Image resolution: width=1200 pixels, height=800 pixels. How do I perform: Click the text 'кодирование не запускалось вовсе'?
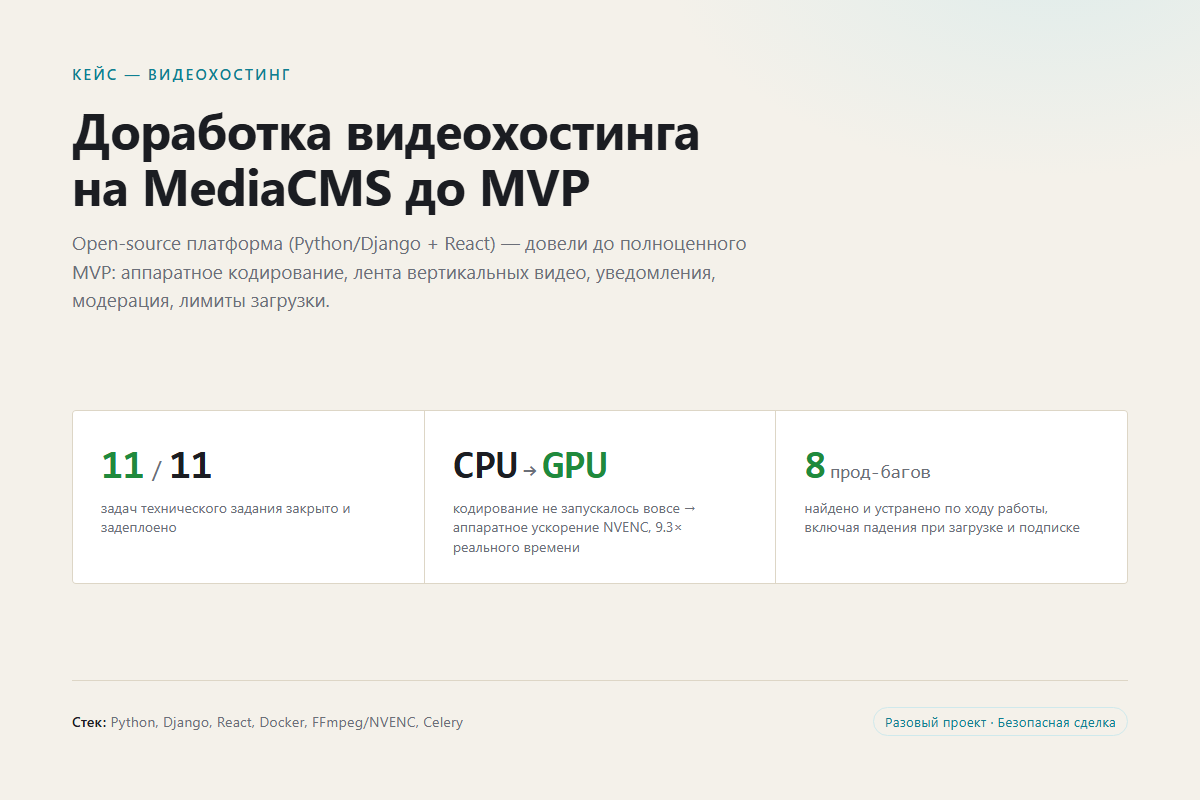(567, 508)
